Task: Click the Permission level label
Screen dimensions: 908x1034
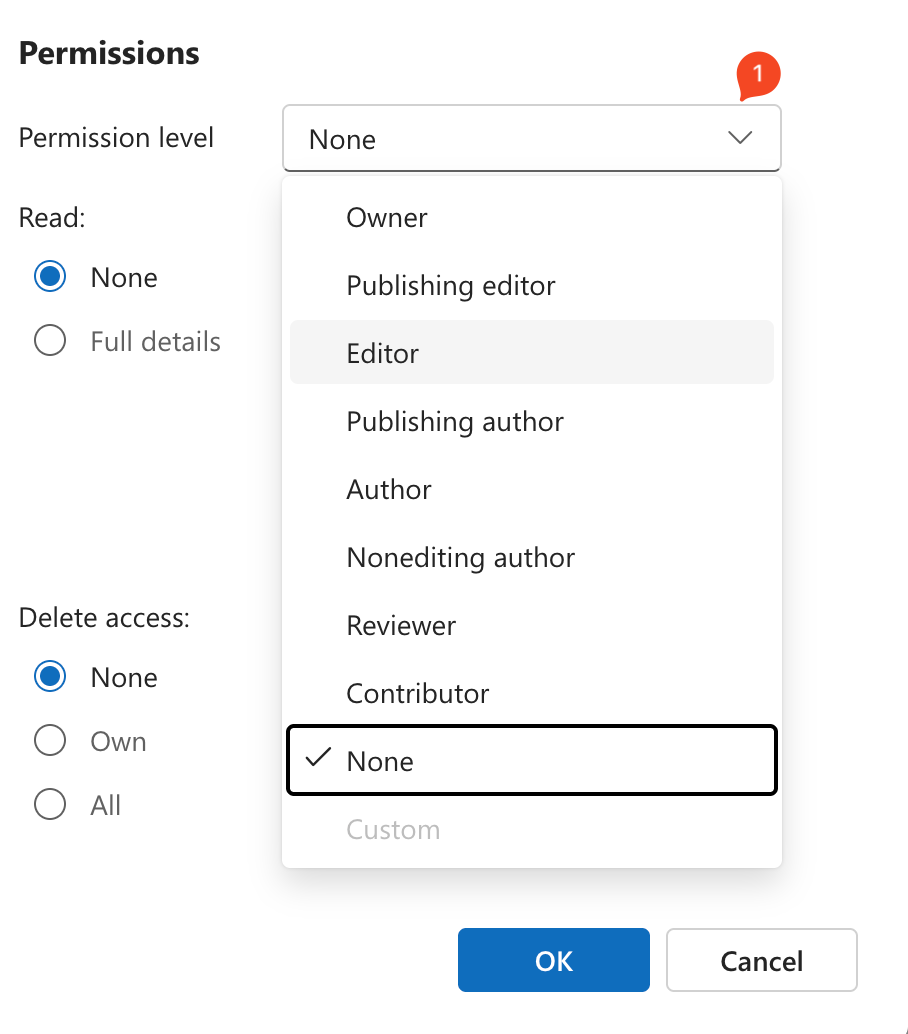Action: tap(116, 138)
